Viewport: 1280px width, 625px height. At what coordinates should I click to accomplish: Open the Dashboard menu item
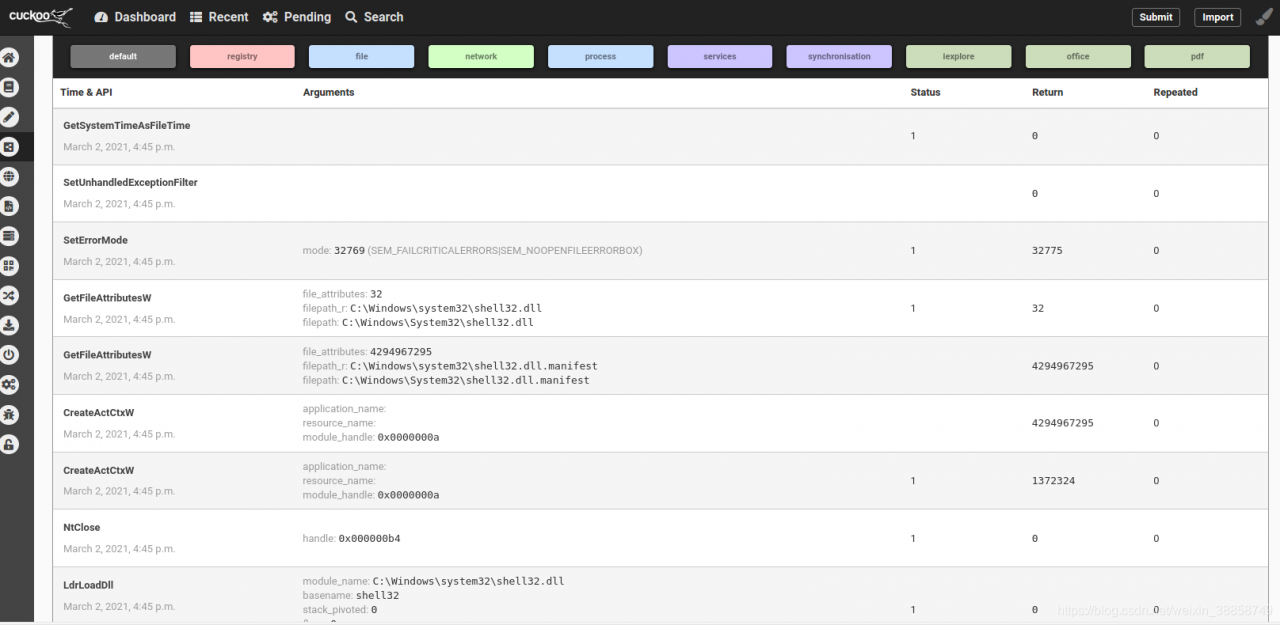pos(135,17)
